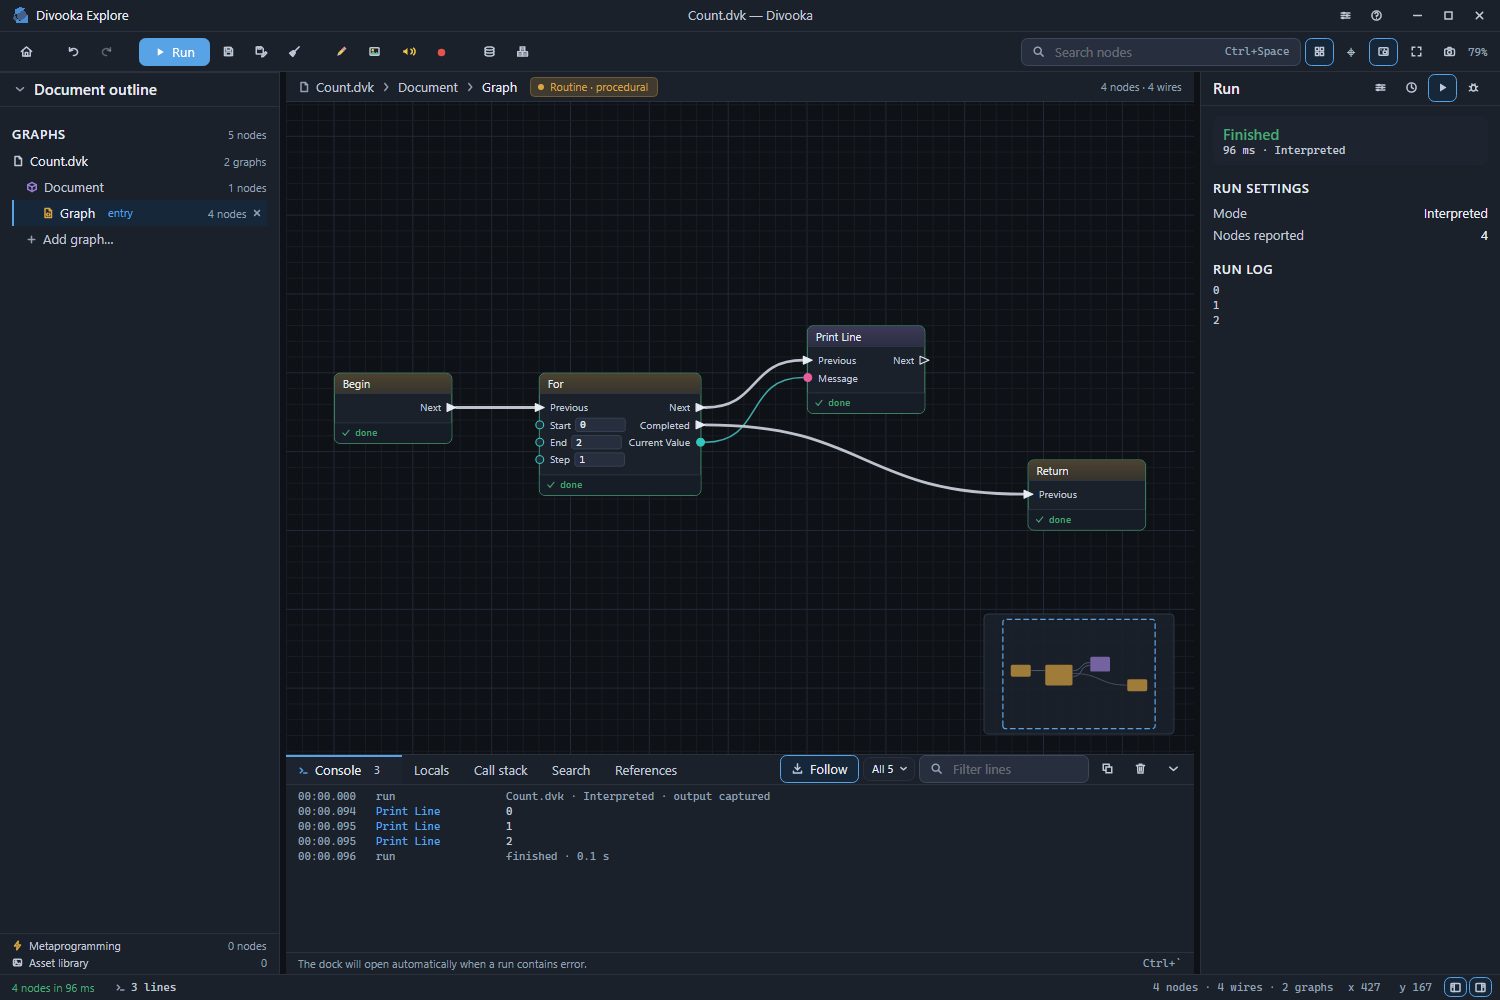This screenshot has height=1000, width=1500.
Task: Open the All 5 filter dropdown
Action: [889, 769]
